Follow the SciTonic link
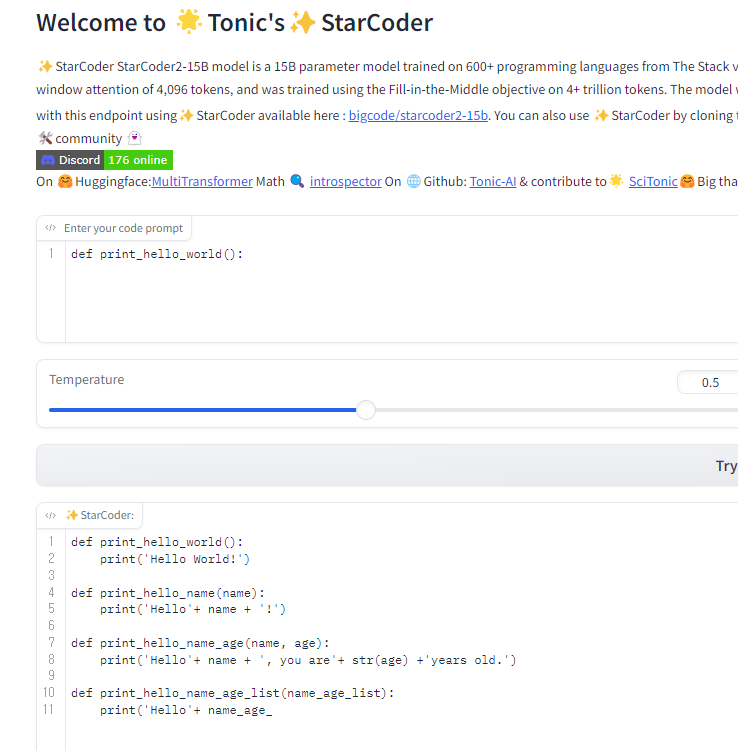This screenshot has height=751, width=738. [x=653, y=182]
